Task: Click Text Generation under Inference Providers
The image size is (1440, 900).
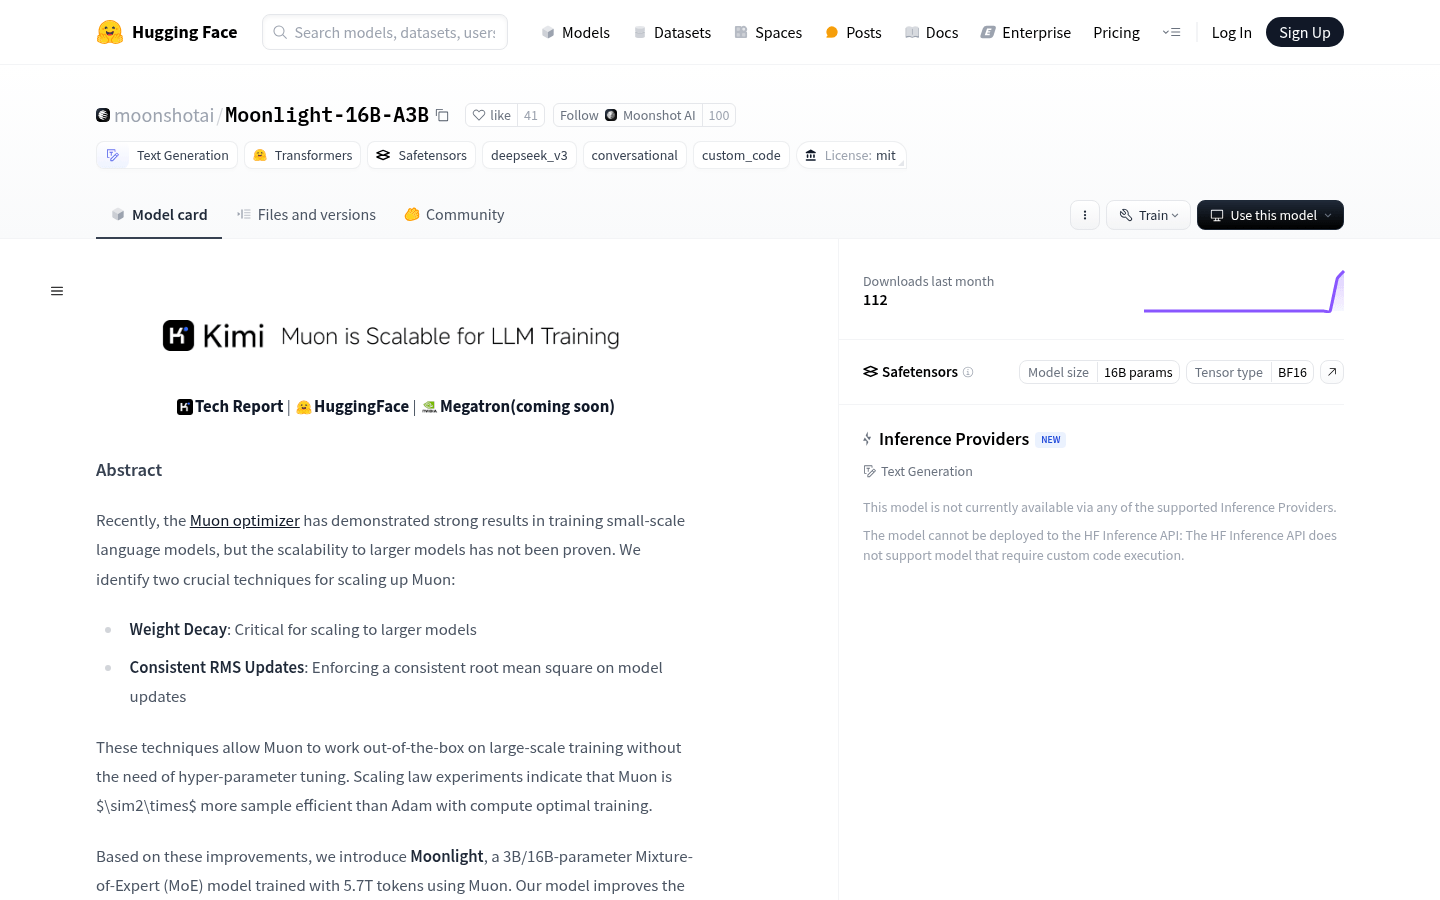Action: click(918, 471)
